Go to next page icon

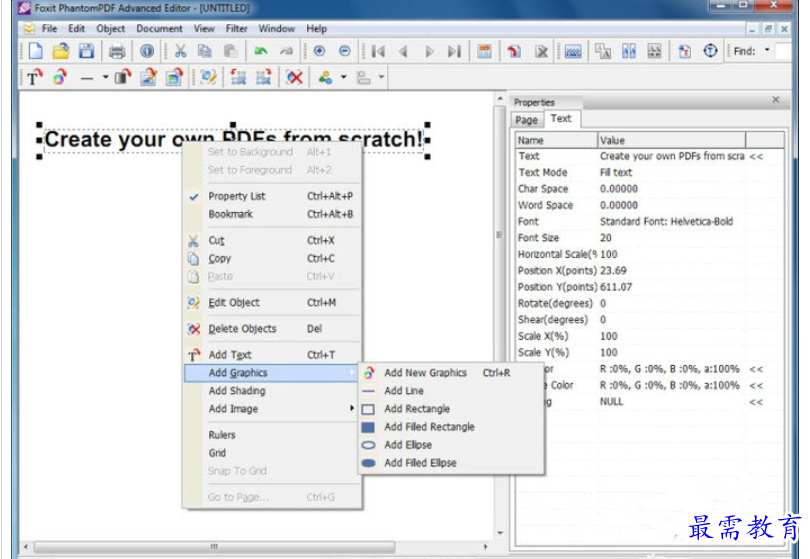429,51
